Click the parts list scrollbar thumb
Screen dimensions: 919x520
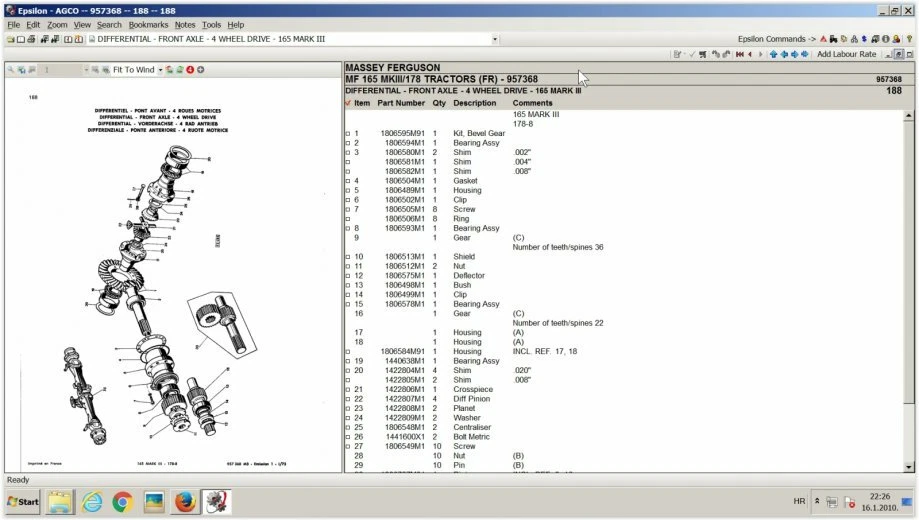(908, 262)
